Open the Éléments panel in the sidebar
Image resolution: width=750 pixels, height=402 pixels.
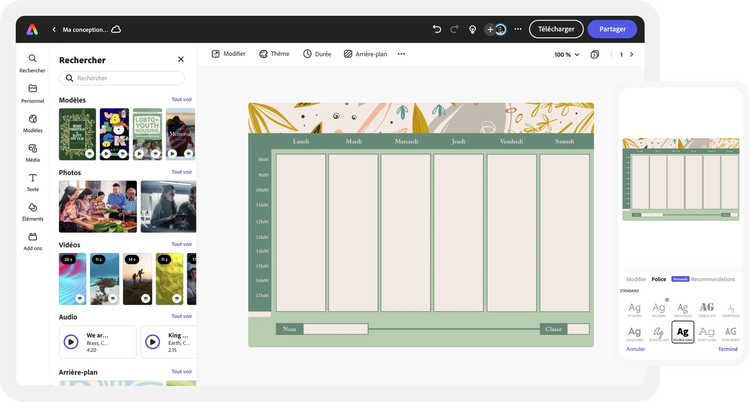click(x=33, y=212)
